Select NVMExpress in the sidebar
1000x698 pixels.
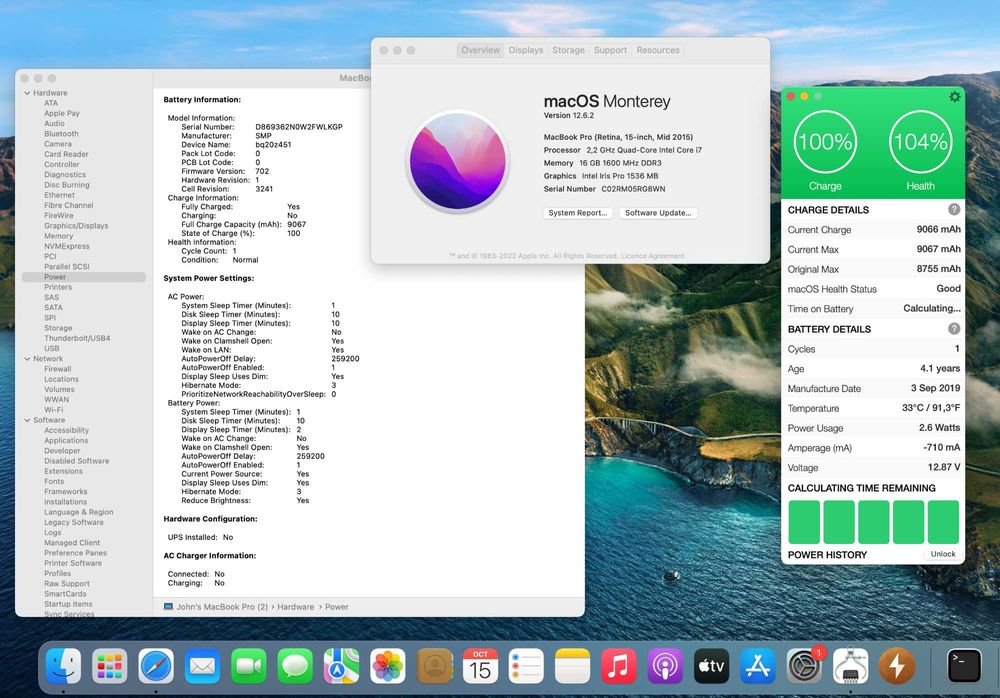point(67,246)
